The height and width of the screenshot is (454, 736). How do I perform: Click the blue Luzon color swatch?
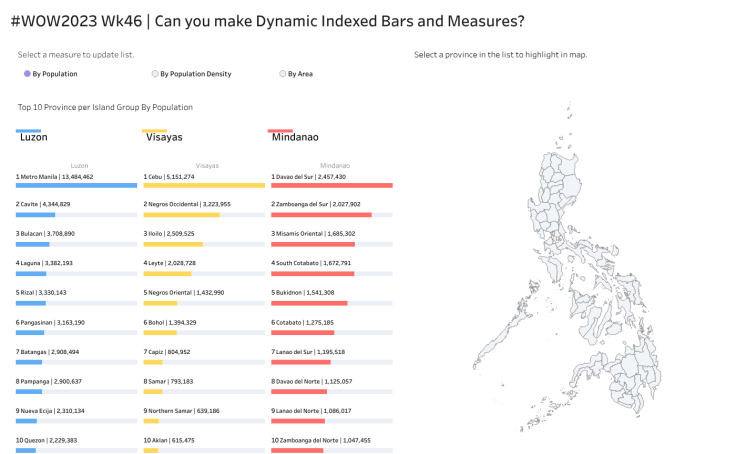coord(28,131)
